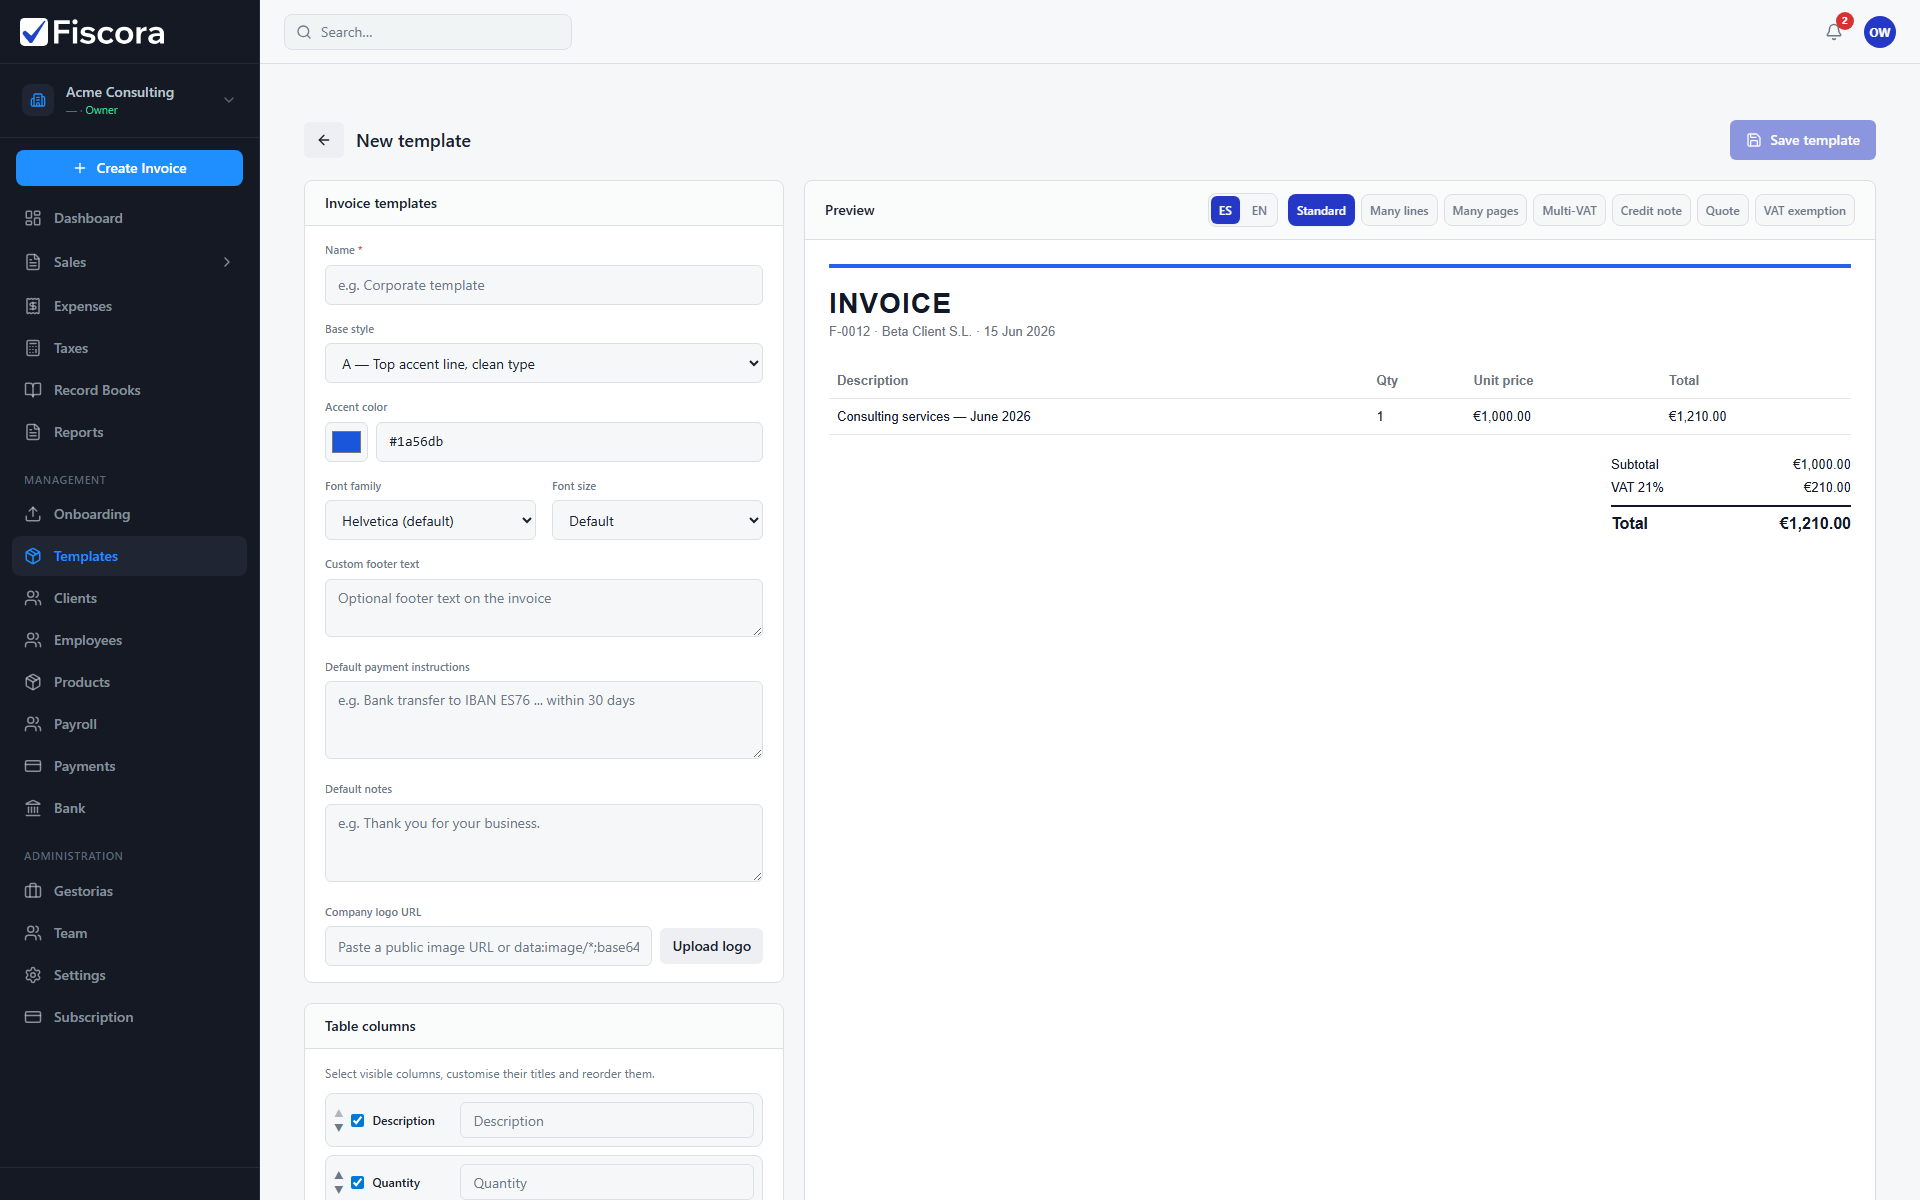Select the Many pages preview tab
Viewport: 1920px width, 1200px height.
[x=1485, y=211]
